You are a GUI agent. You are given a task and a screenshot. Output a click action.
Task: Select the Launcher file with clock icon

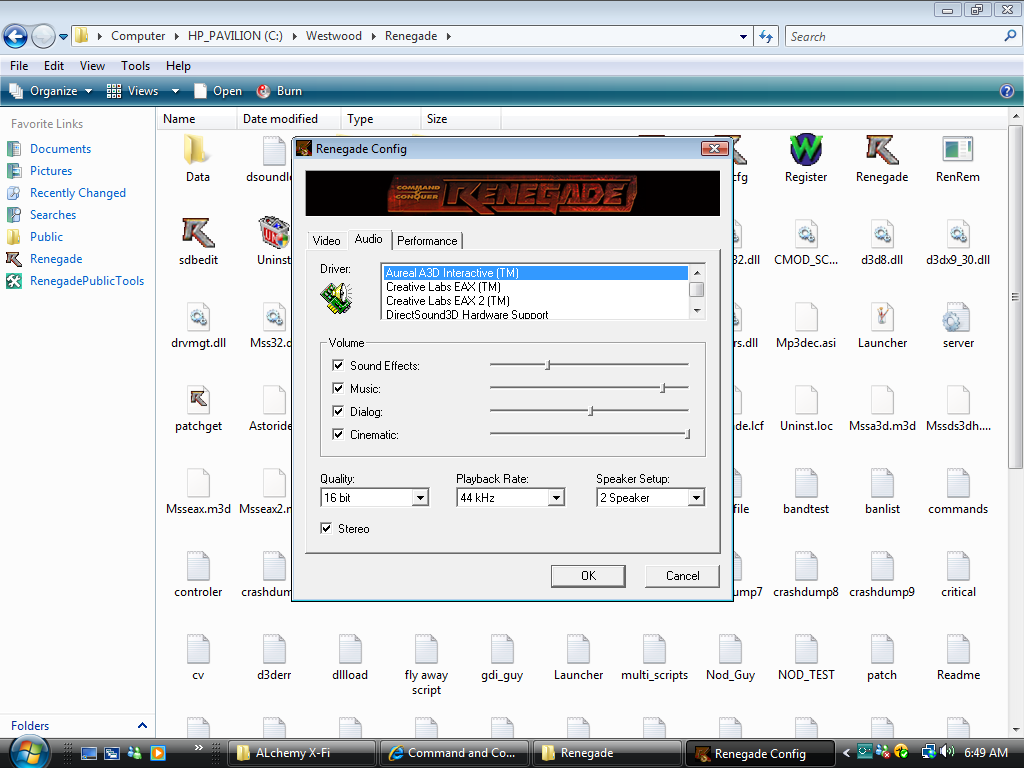coord(881,318)
